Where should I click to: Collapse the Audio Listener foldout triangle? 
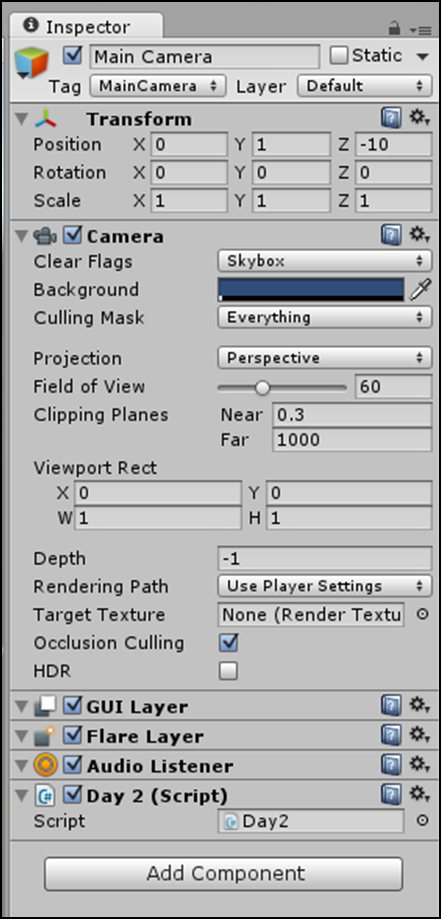point(22,765)
